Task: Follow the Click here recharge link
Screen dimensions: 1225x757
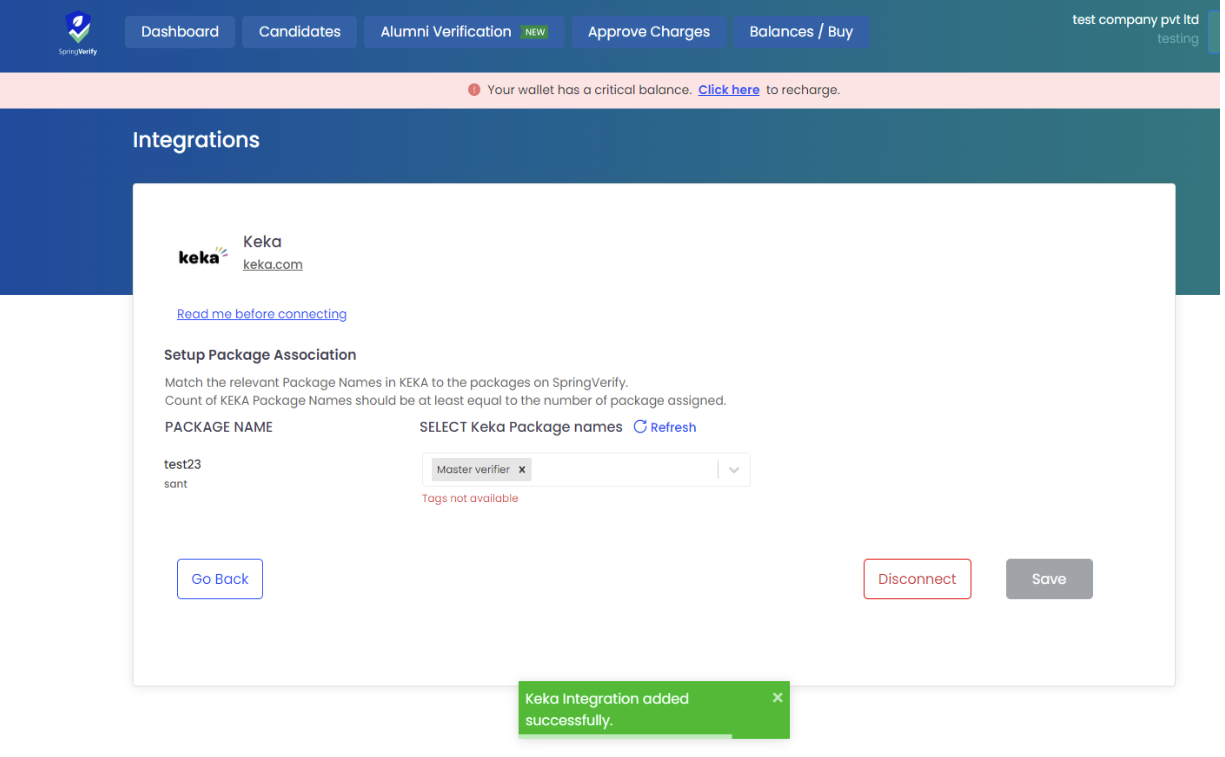Action: tap(728, 90)
